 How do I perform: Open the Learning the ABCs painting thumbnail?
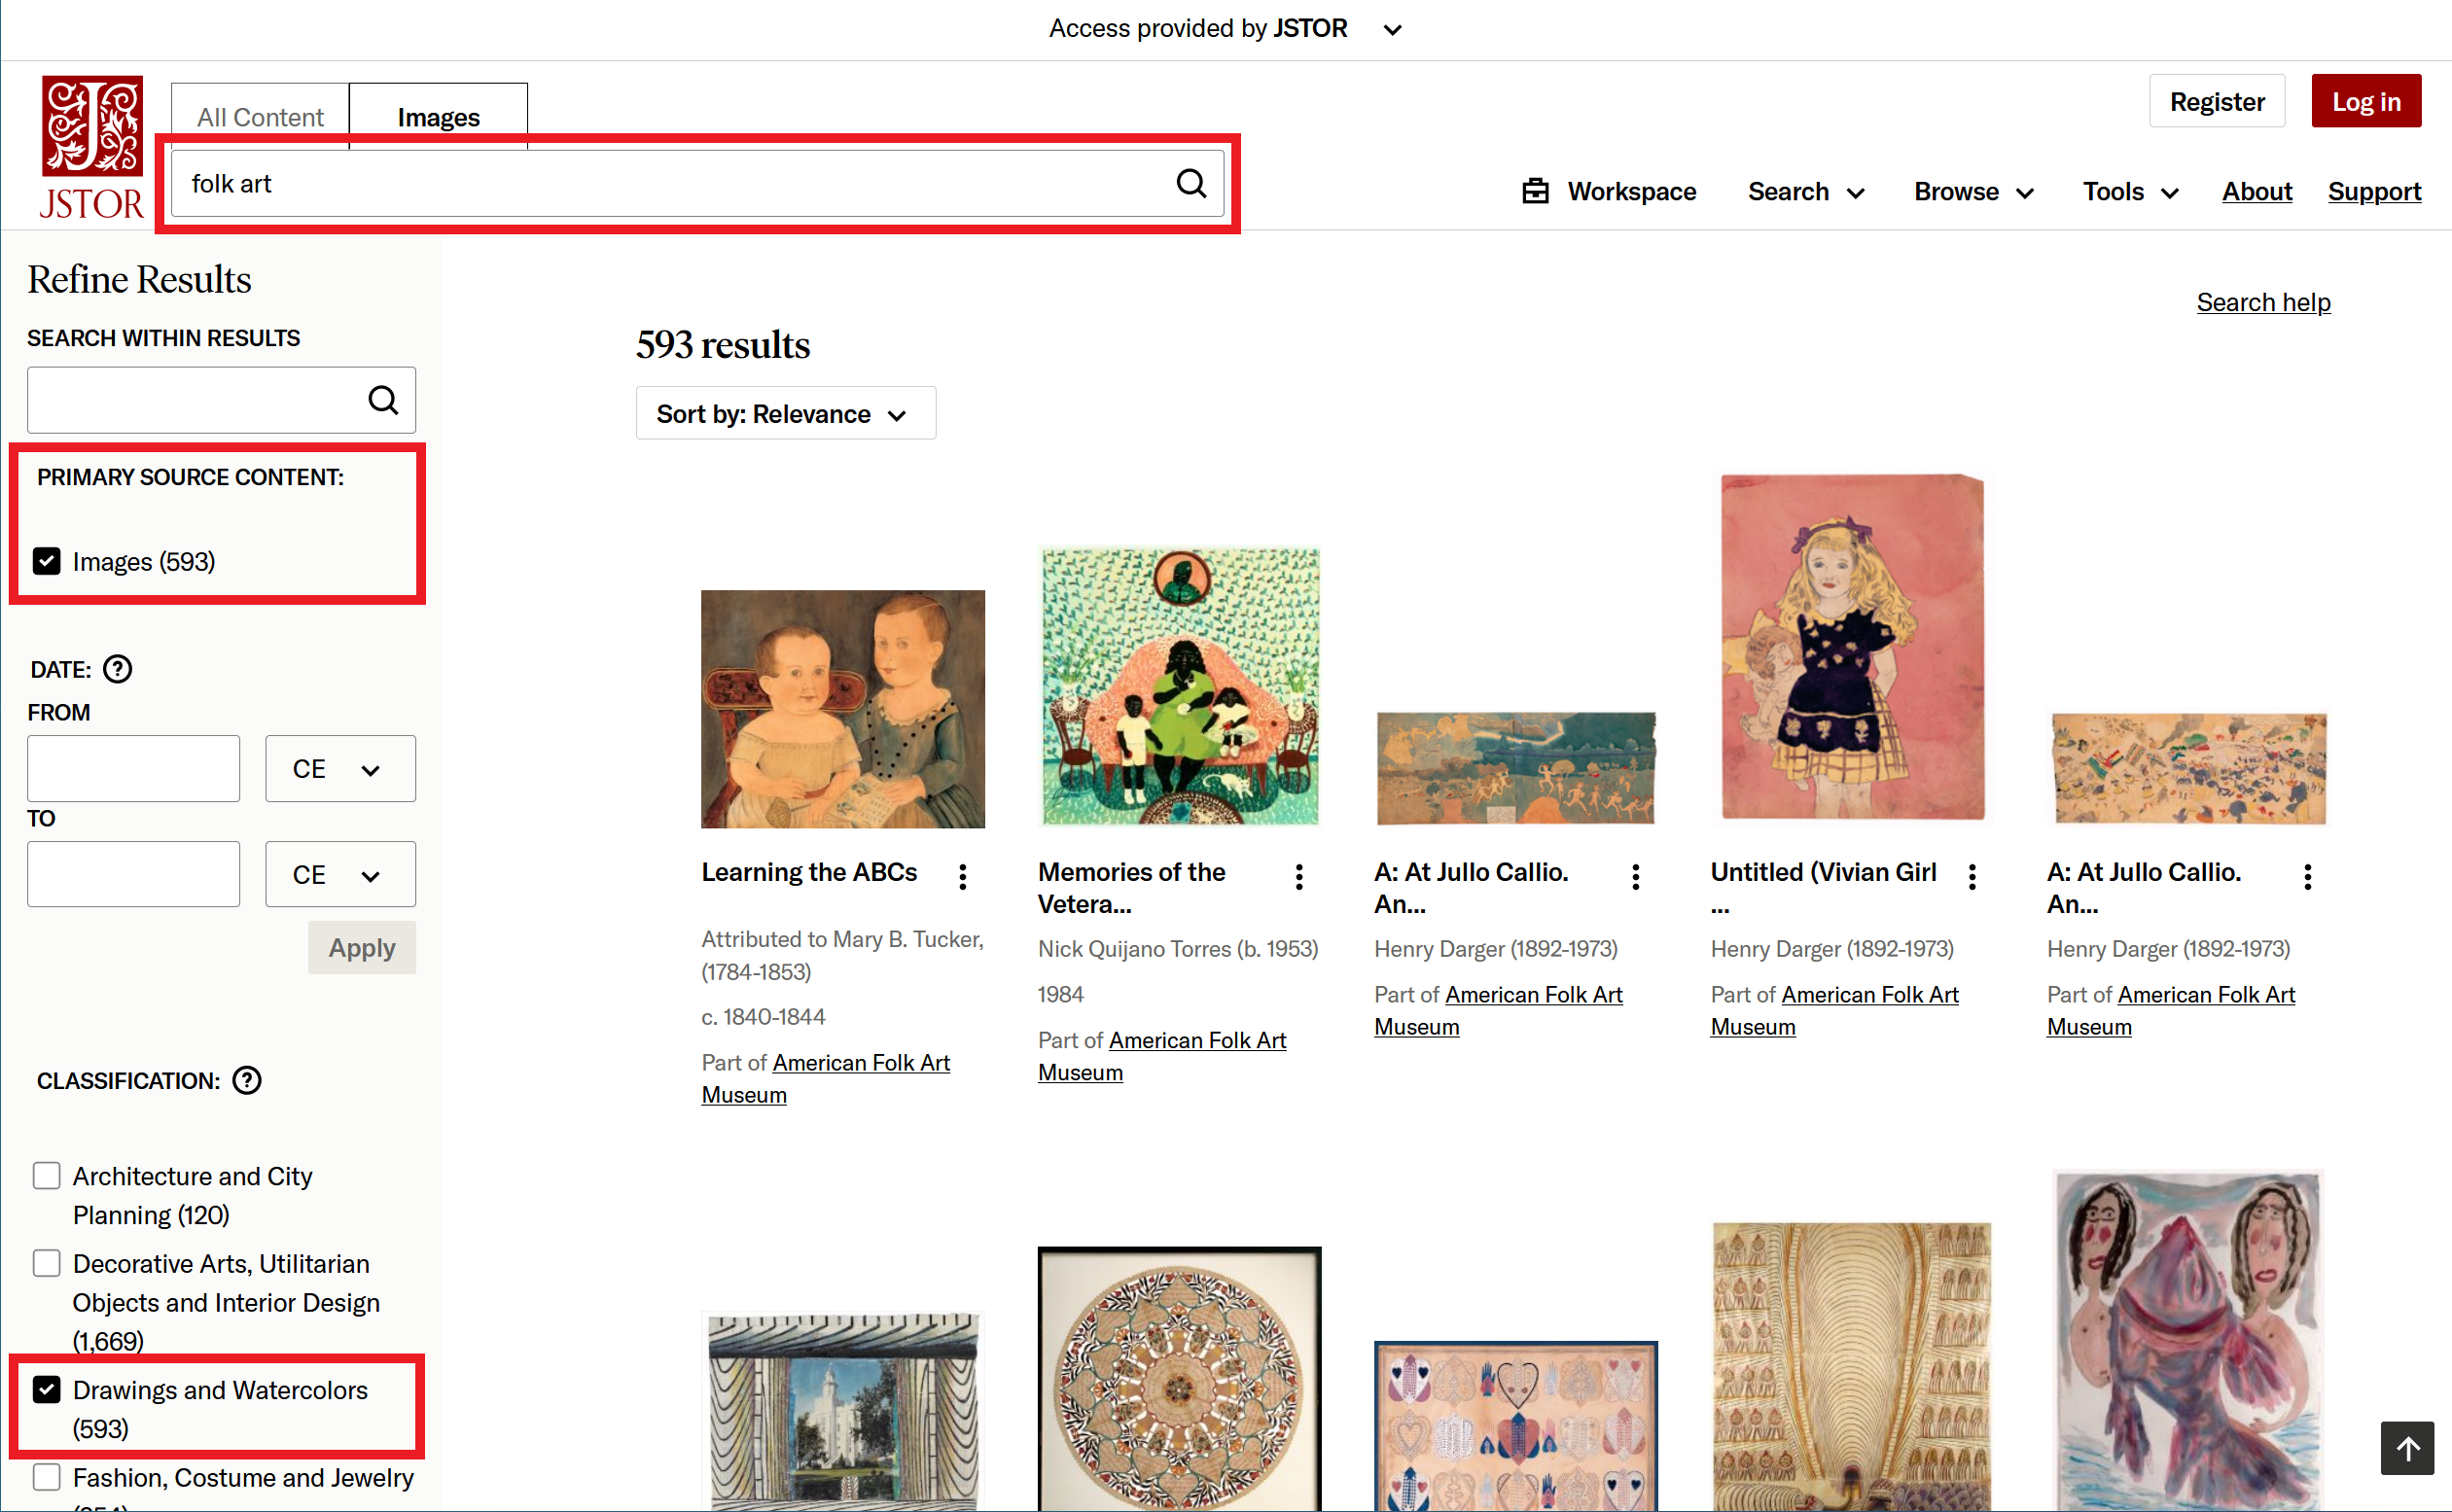[x=843, y=709]
